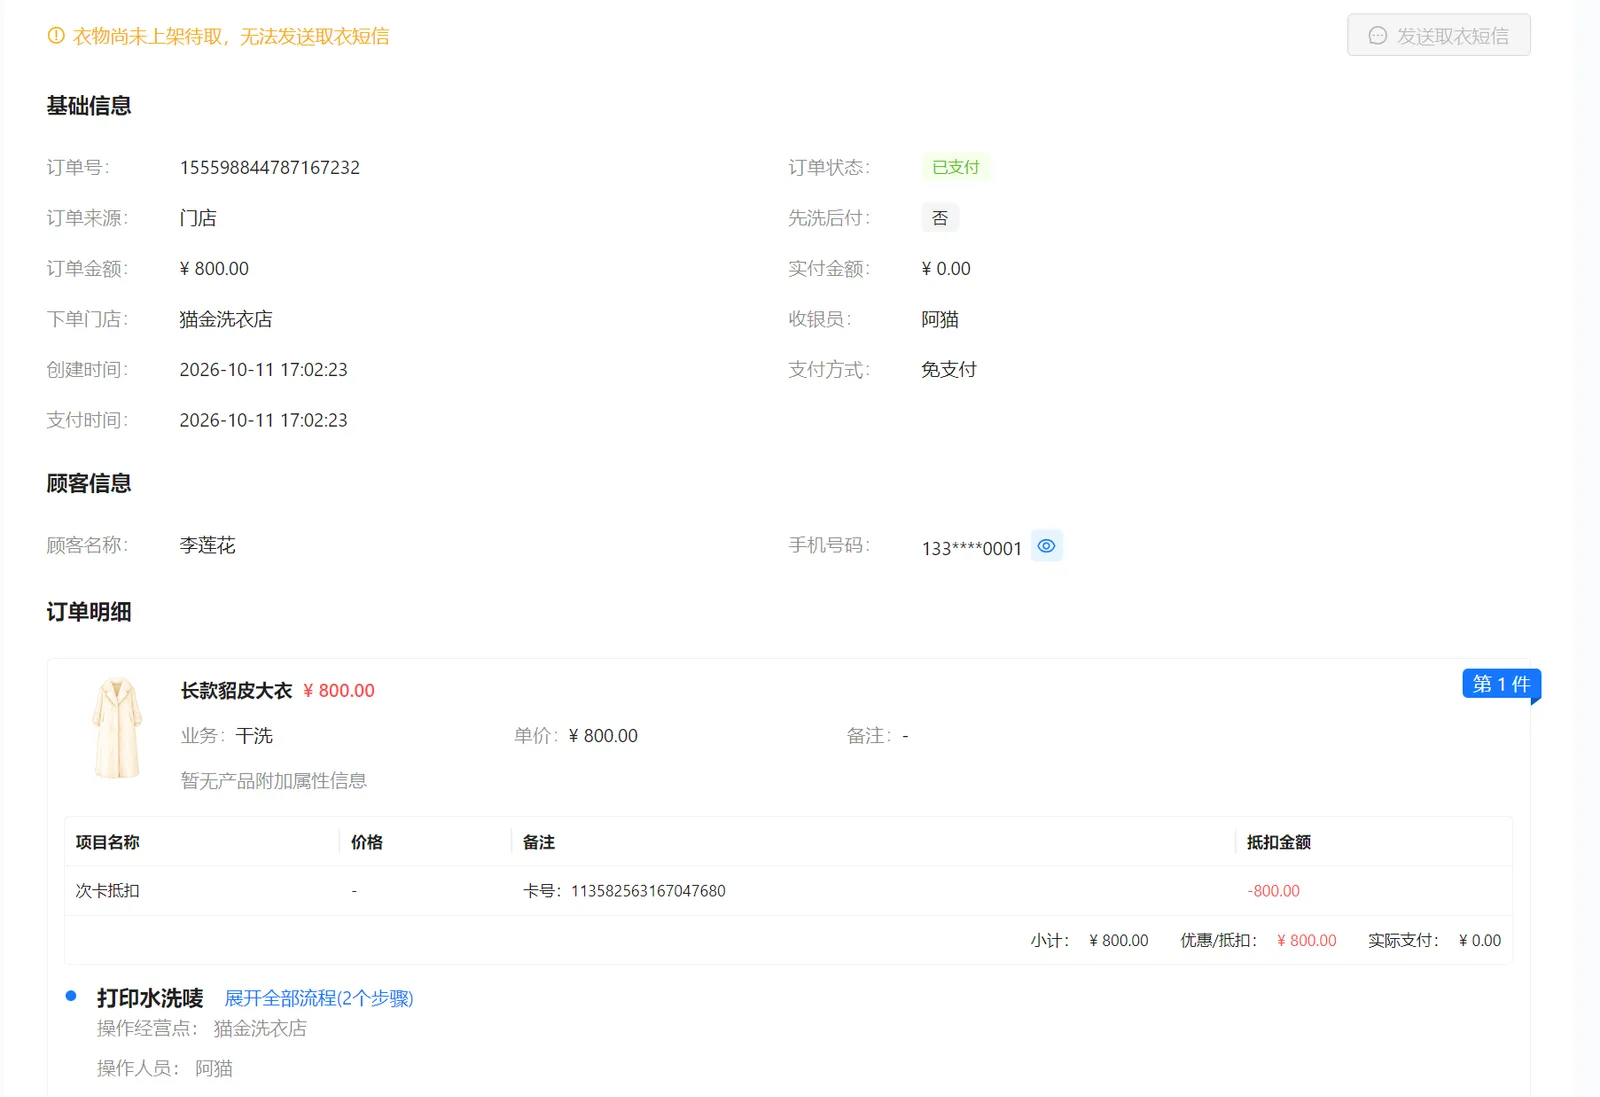Screen dimensions: 1600x1097
Task: Click the 发送取衣短信 button
Action: 1438,35
